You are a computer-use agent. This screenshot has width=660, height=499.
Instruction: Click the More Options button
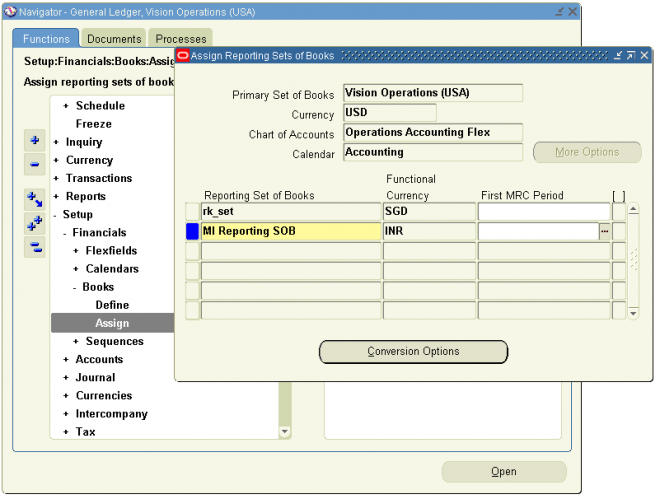(x=587, y=152)
